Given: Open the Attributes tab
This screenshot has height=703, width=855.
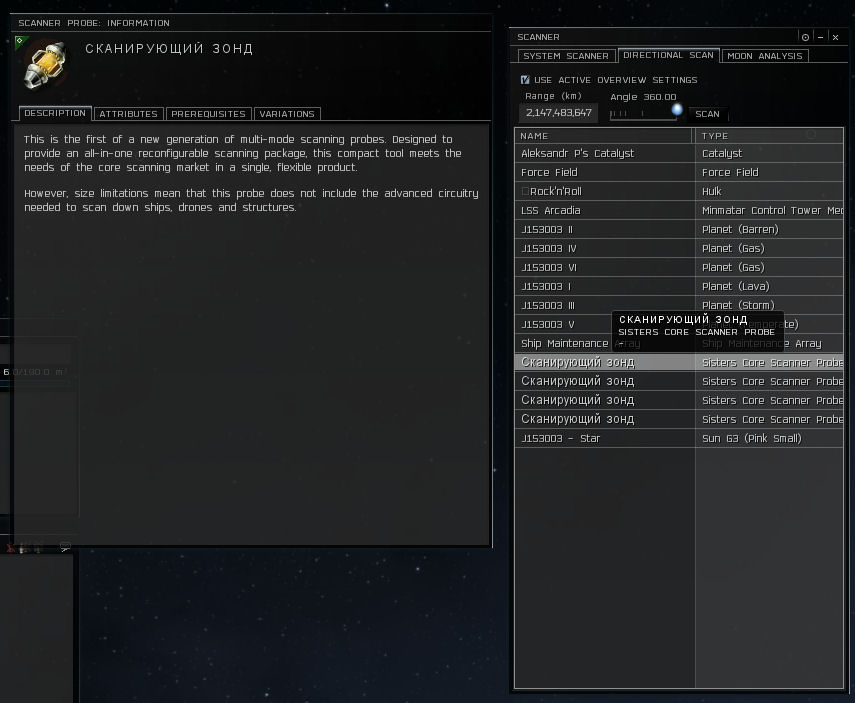Looking at the screenshot, I should [128, 113].
